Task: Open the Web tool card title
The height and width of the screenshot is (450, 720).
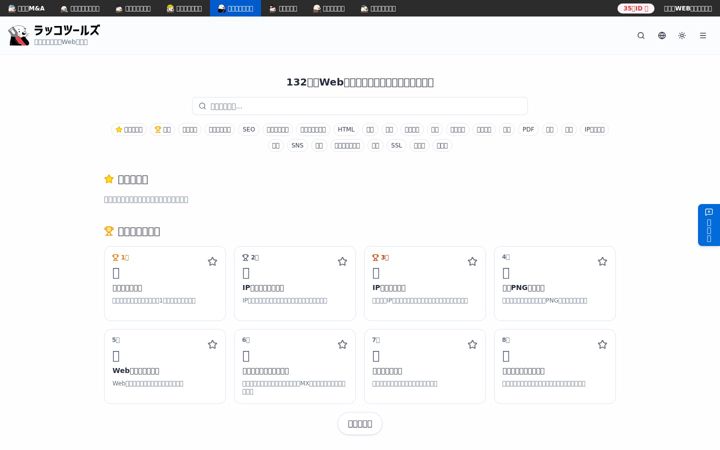Action: [x=135, y=371]
